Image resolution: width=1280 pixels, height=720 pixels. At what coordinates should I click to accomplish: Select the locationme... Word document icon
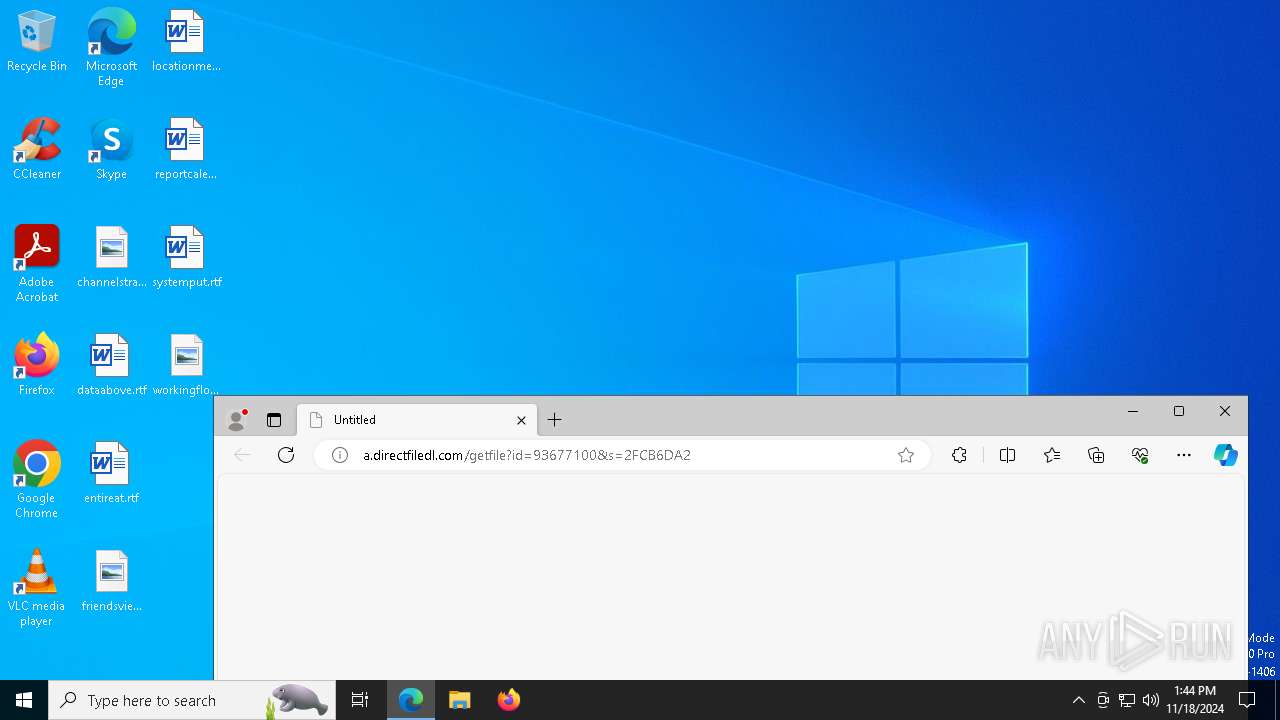[186, 41]
